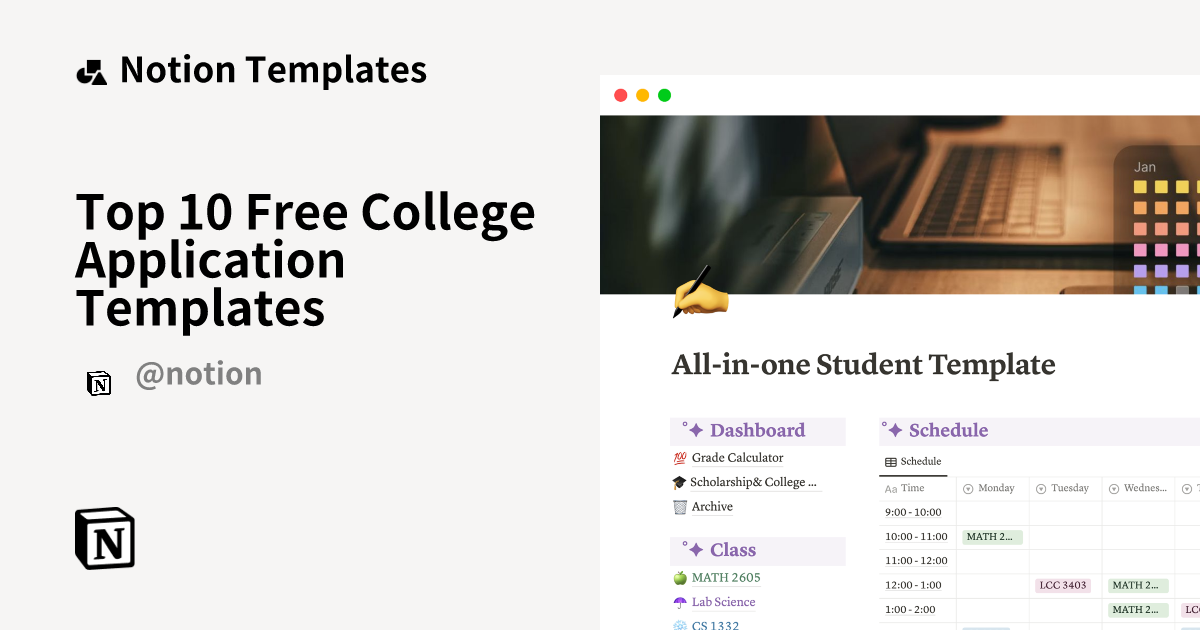Click the trash bin icon beside Archive
Image resolution: width=1200 pixels, height=630 pixels.
[680, 507]
